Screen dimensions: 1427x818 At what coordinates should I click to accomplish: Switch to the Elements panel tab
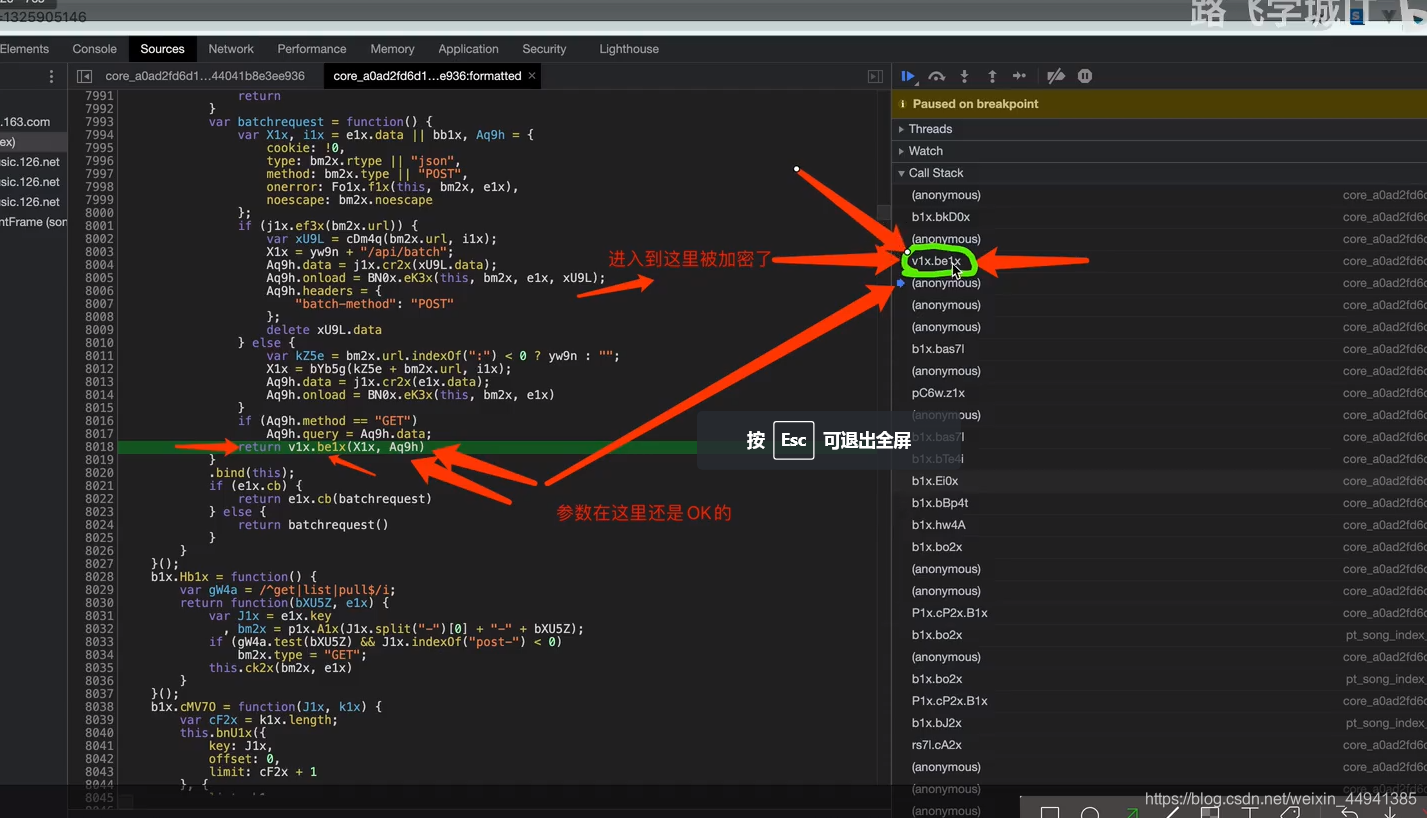point(24,49)
